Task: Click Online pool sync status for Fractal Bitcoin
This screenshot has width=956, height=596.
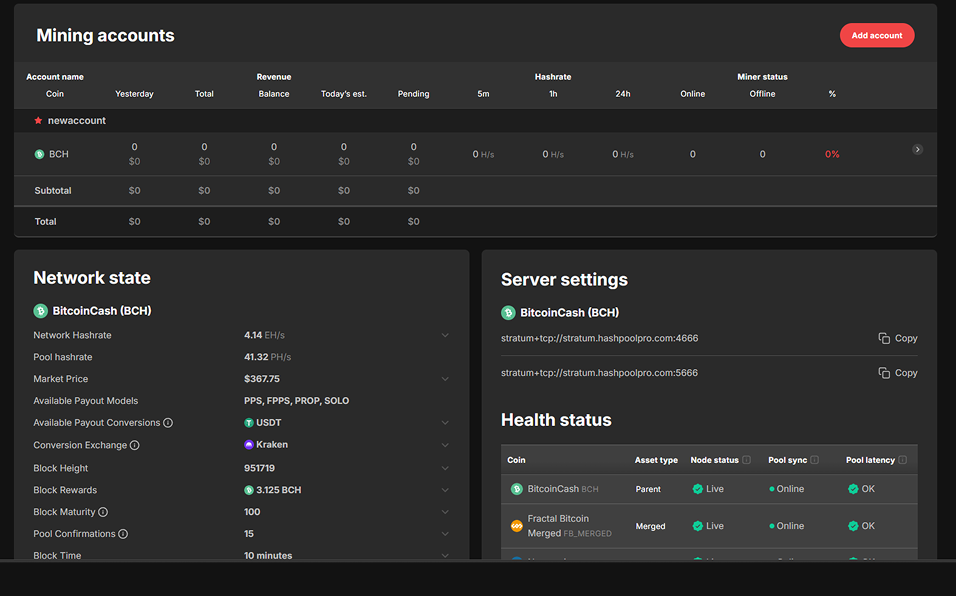Action: (787, 526)
